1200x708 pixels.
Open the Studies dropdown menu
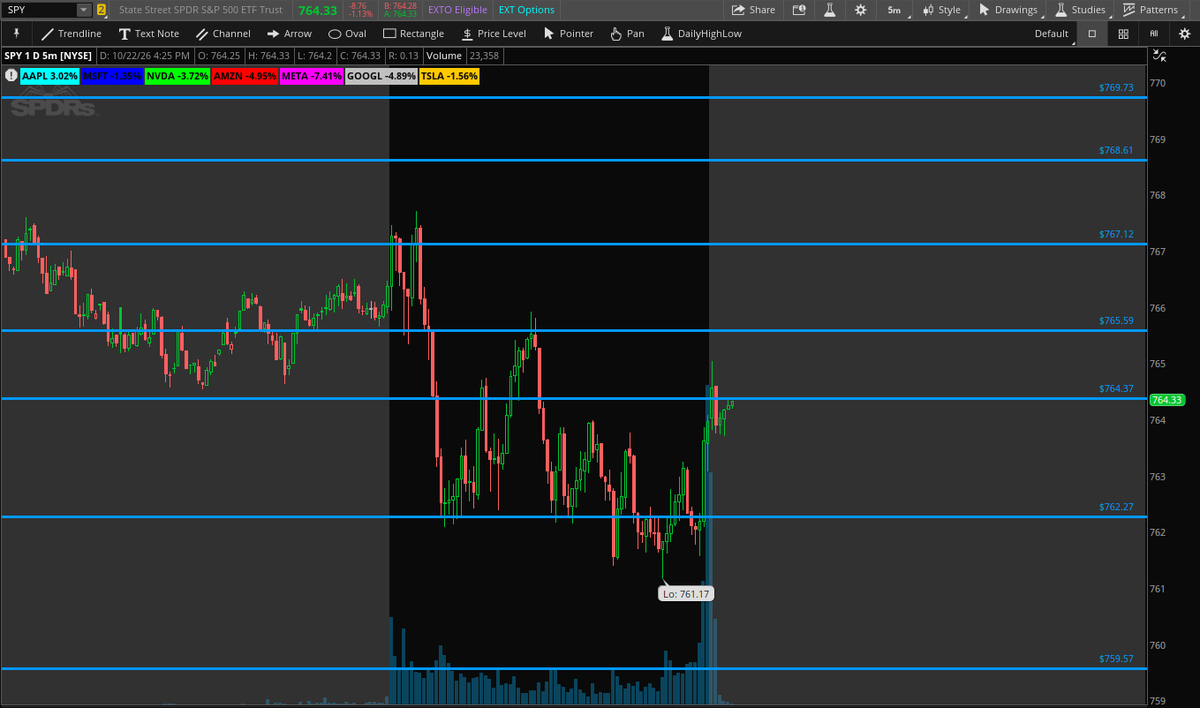coord(1080,10)
